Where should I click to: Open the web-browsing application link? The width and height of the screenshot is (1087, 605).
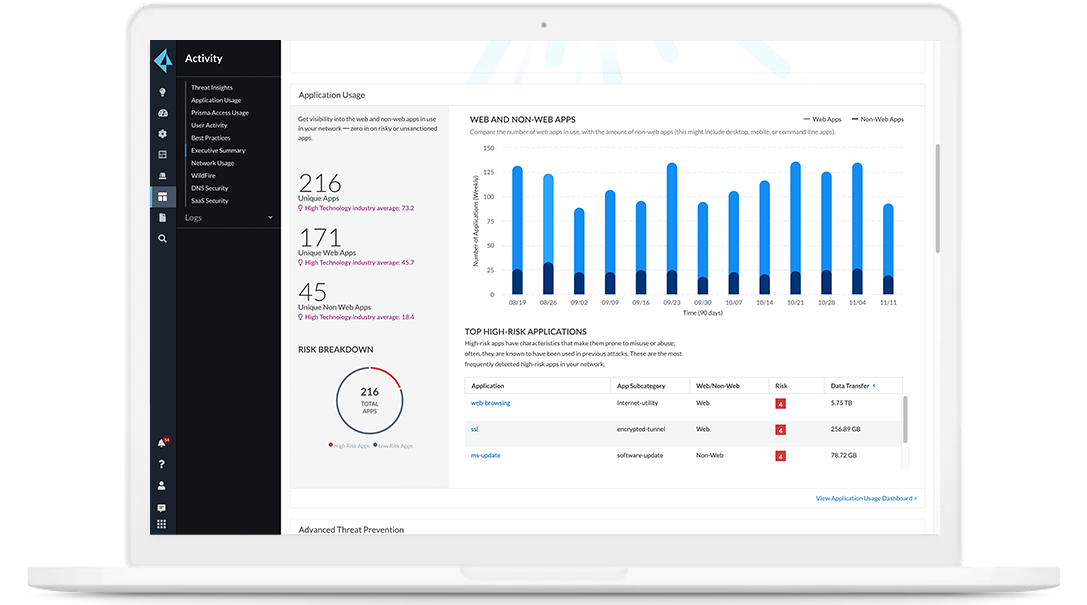coord(490,403)
